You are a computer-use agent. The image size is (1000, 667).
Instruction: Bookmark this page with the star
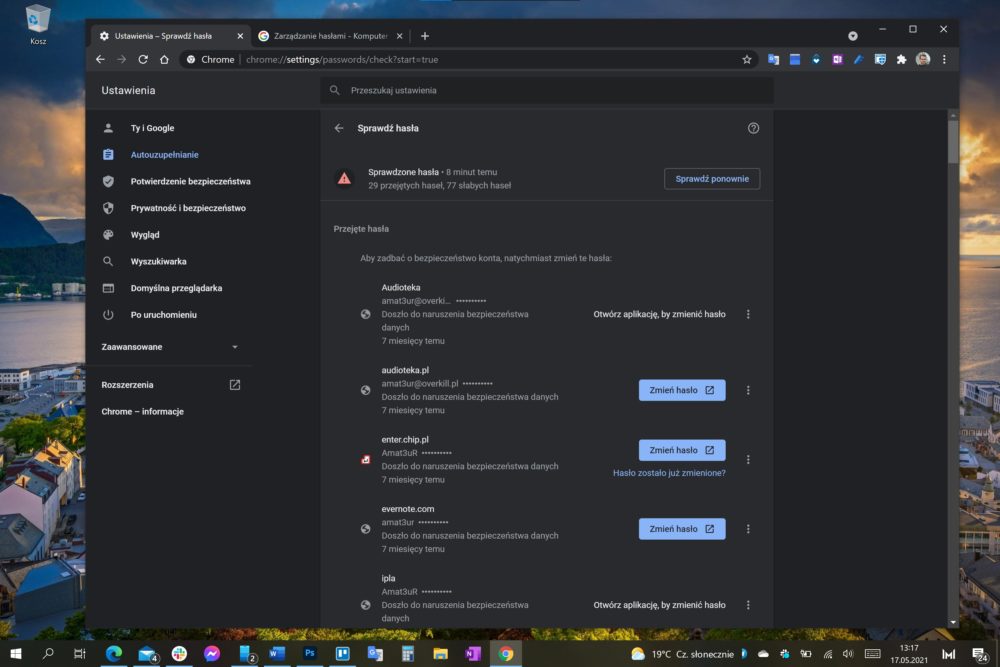747,60
